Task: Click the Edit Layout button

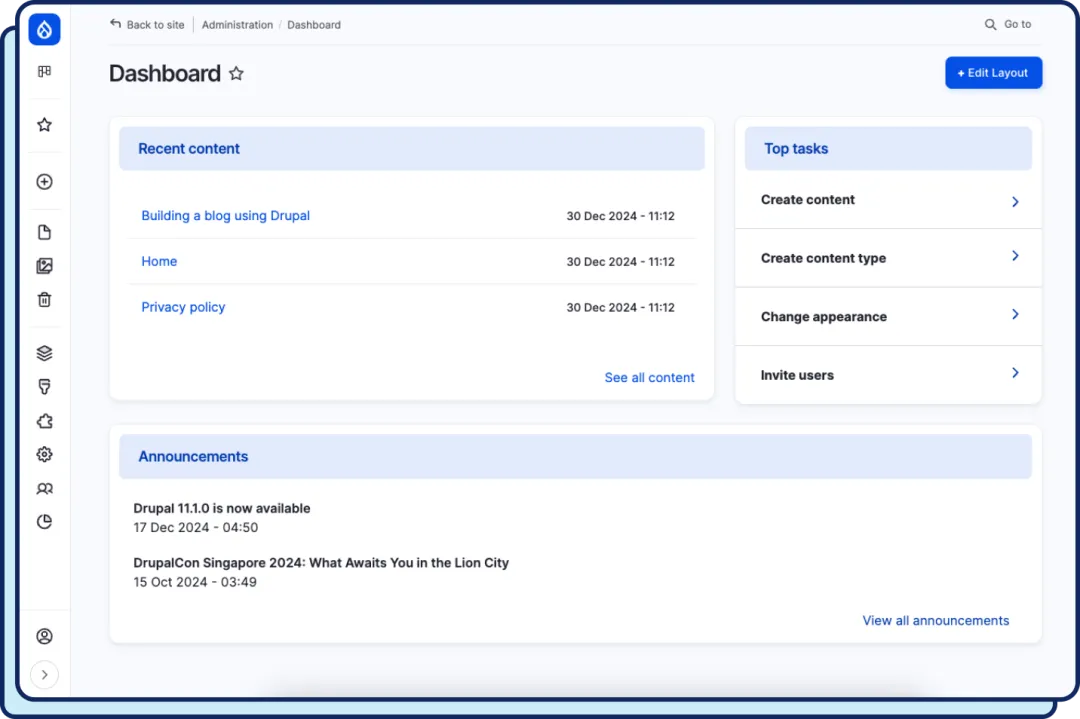Action: point(993,72)
